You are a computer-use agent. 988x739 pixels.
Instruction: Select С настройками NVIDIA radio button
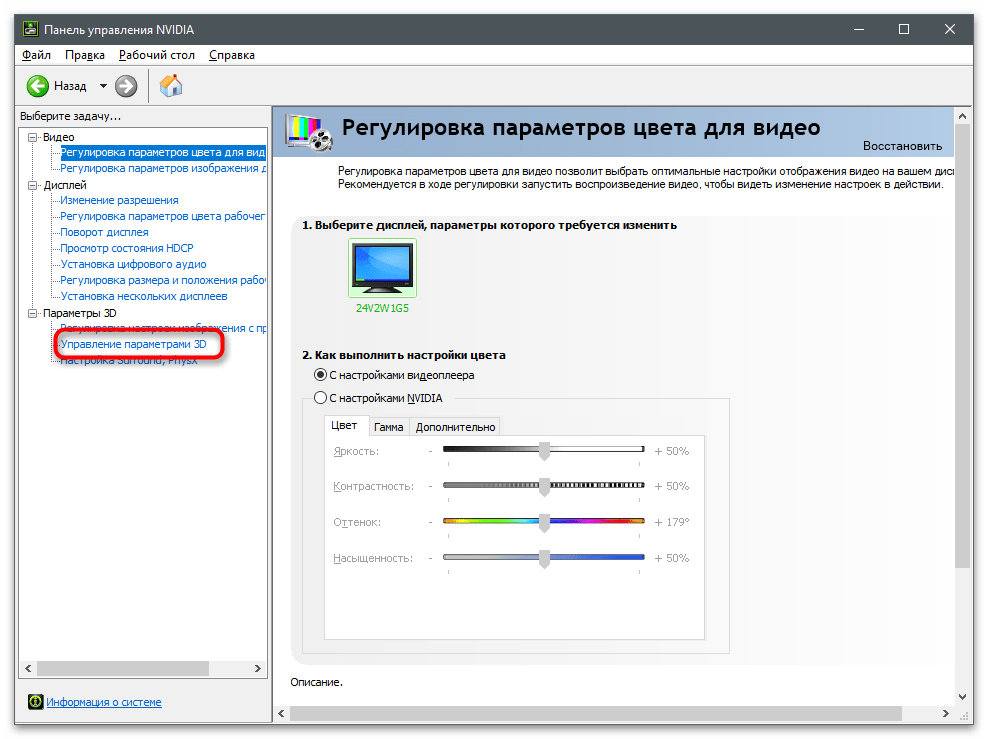(321, 398)
